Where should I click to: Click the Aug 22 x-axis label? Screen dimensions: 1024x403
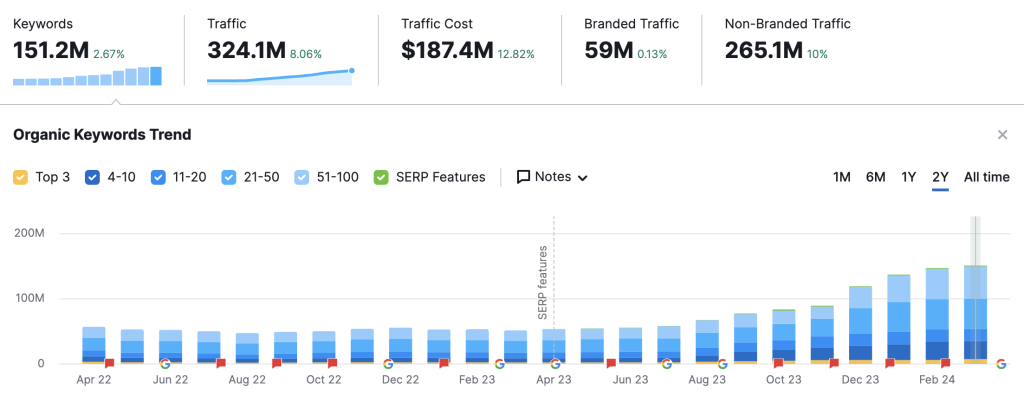(248, 379)
